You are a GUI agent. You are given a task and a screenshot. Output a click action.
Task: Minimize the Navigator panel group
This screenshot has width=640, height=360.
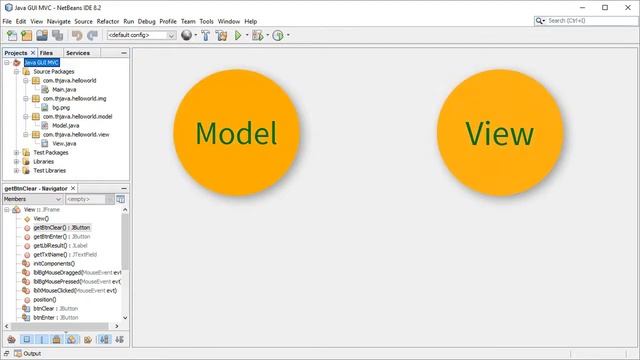(124, 188)
